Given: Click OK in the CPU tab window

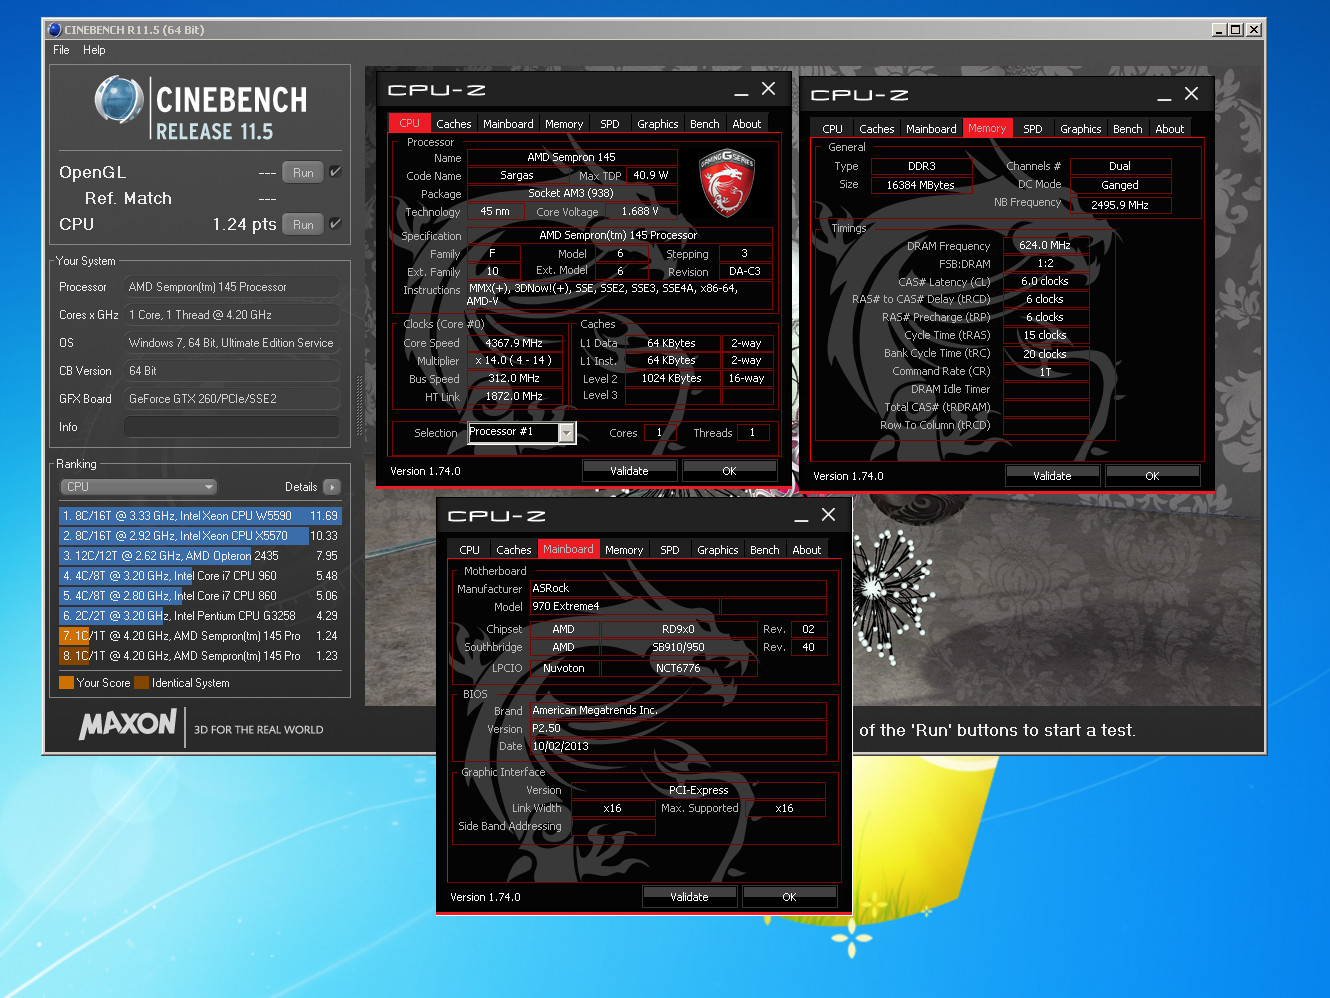Looking at the screenshot, I should (x=729, y=471).
